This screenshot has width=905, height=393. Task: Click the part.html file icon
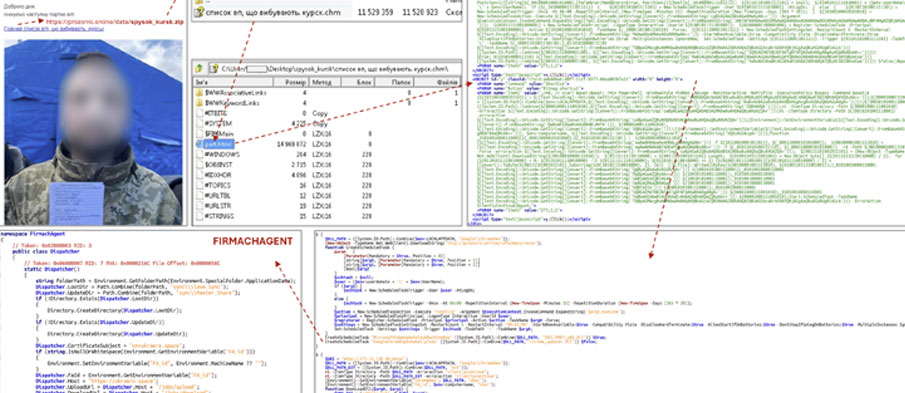click(x=200, y=144)
